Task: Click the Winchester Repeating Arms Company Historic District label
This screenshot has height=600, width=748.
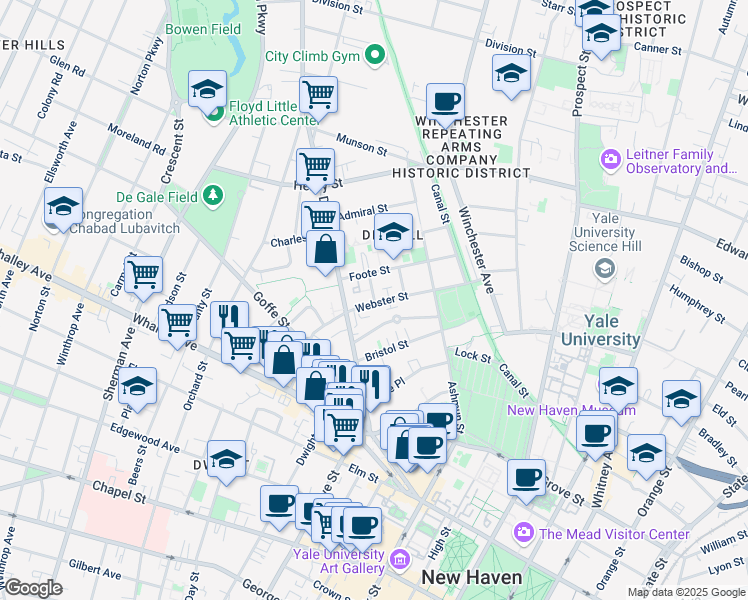Action: coord(461,147)
